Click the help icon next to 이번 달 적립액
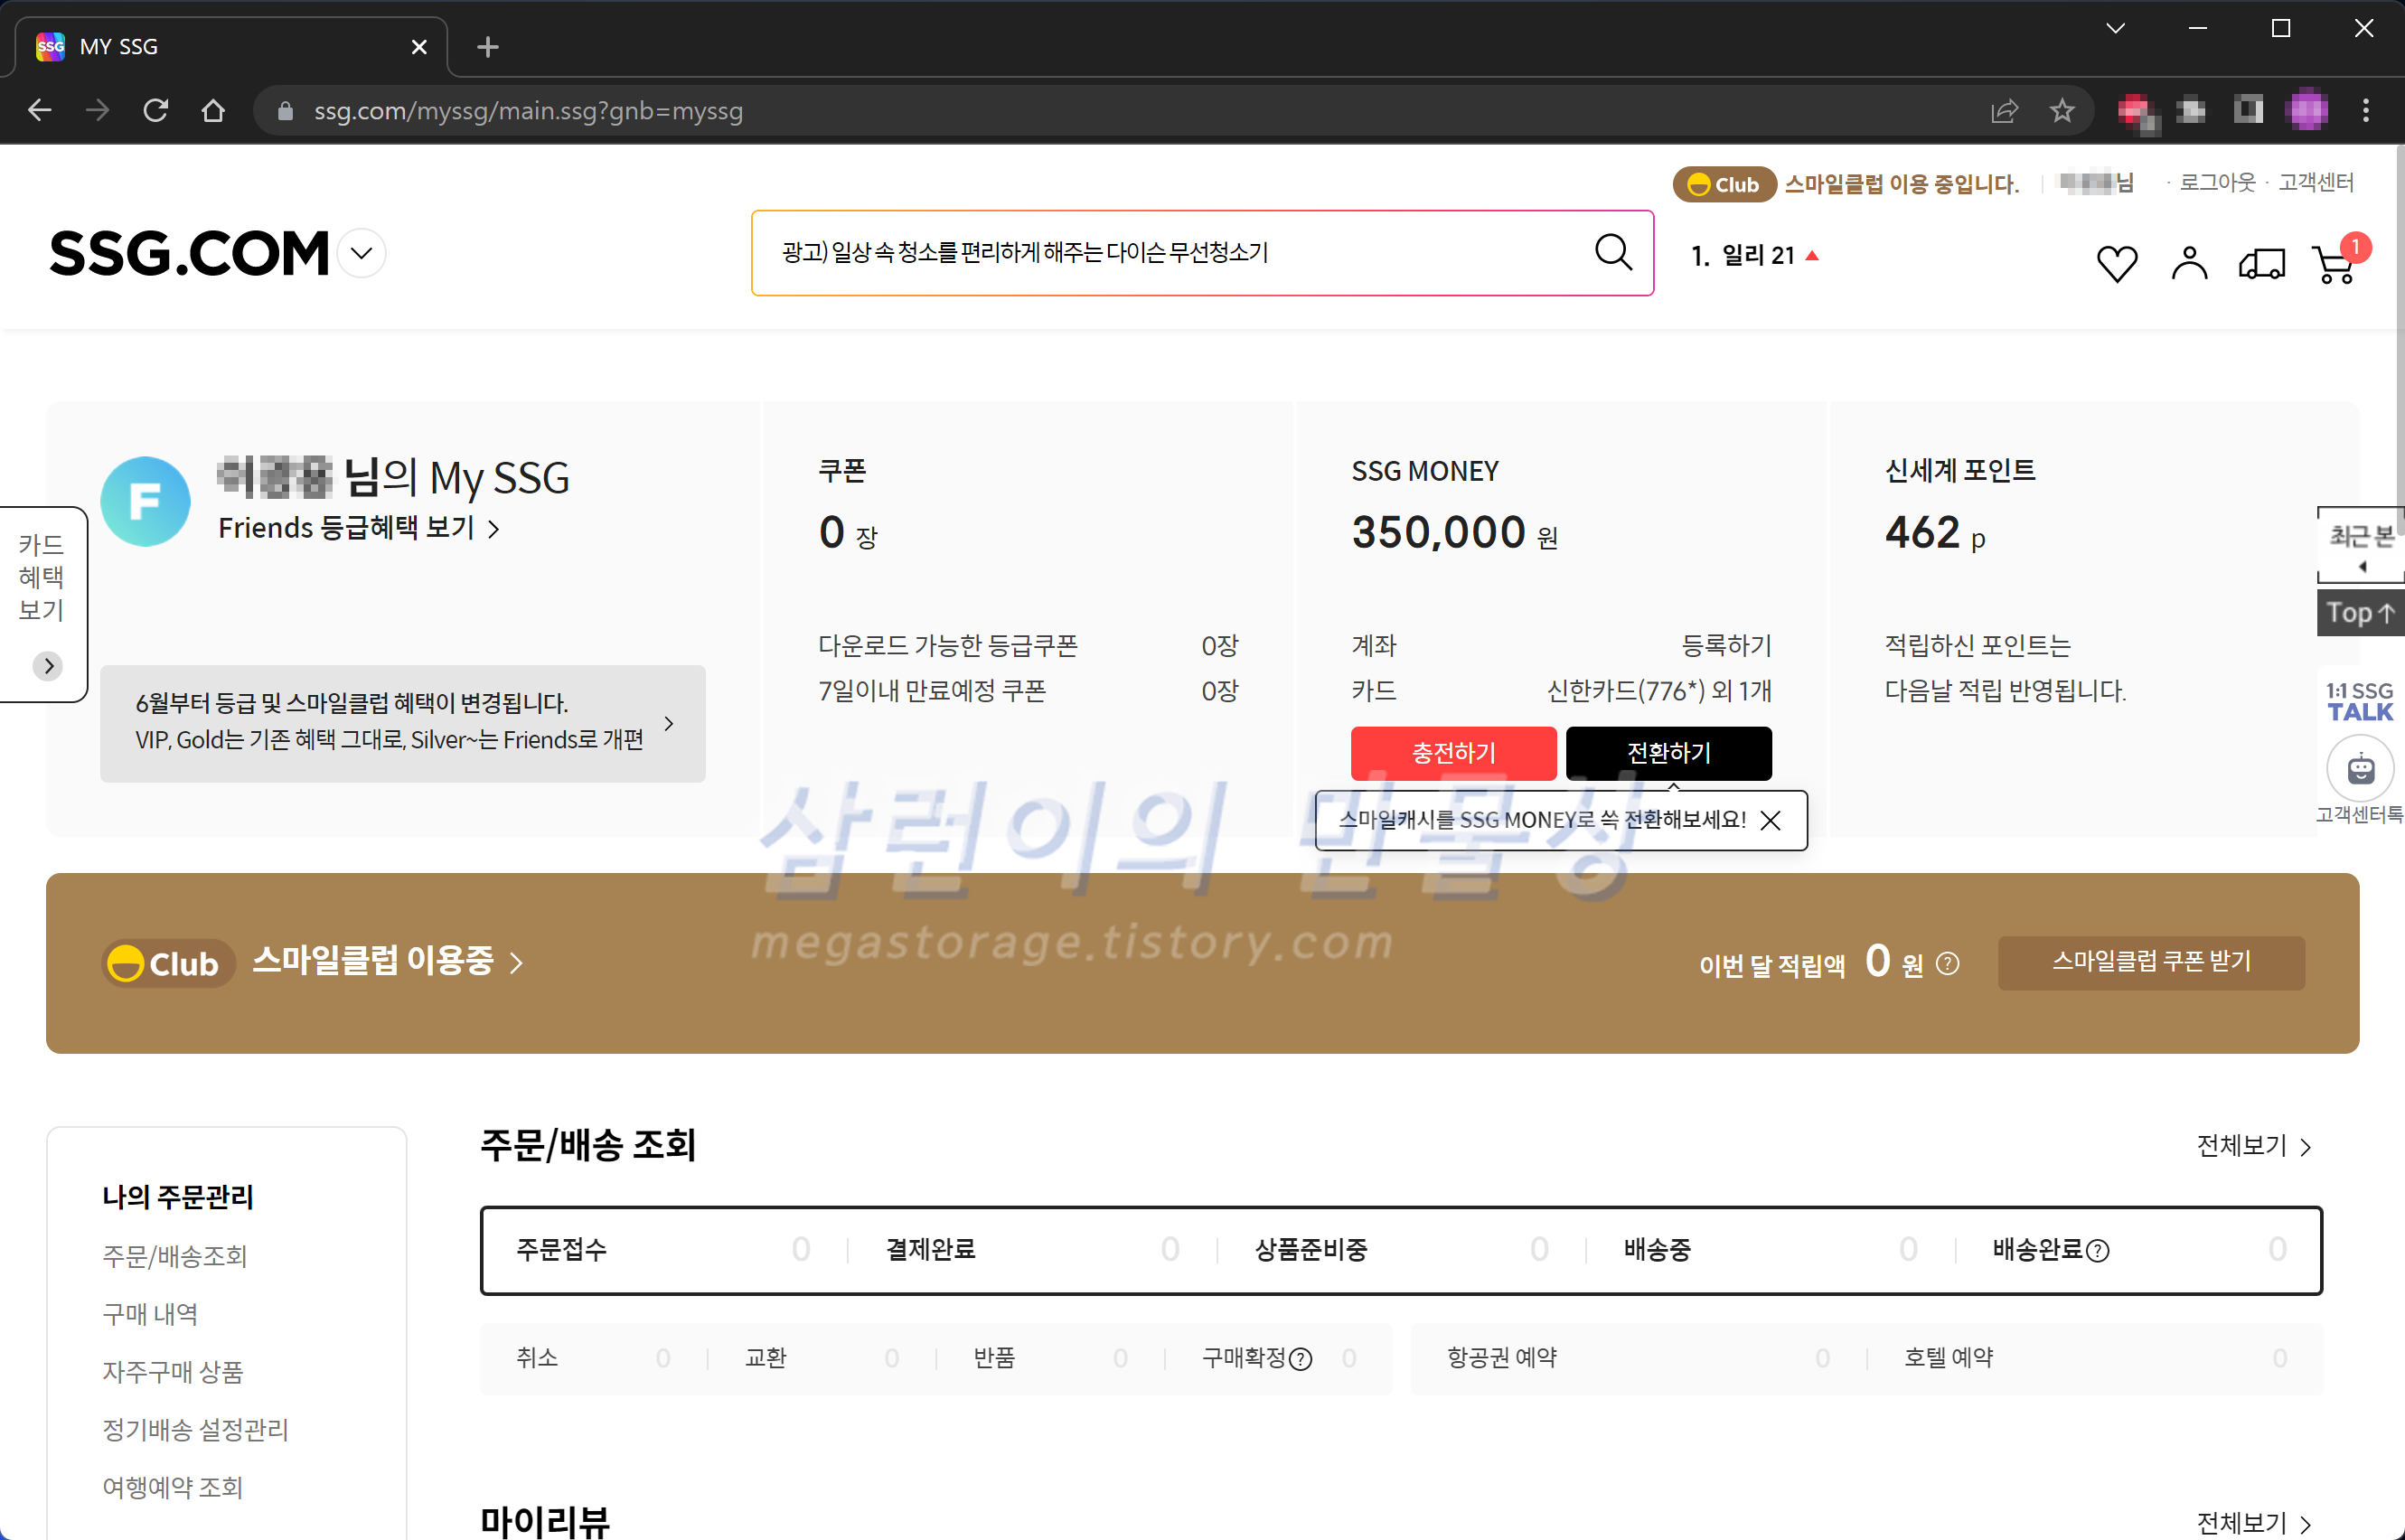2405x1540 pixels. click(1947, 963)
